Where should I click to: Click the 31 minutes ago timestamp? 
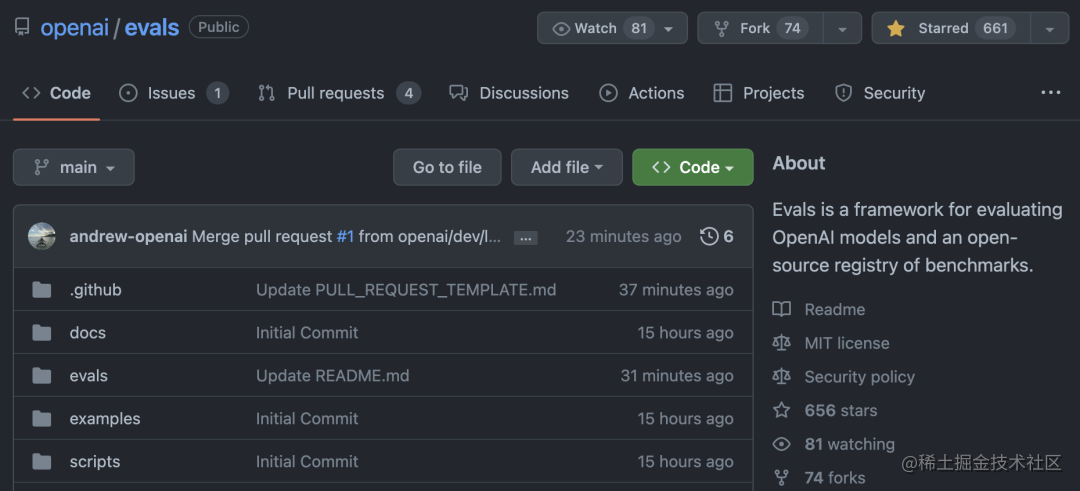[x=677, y=376]
